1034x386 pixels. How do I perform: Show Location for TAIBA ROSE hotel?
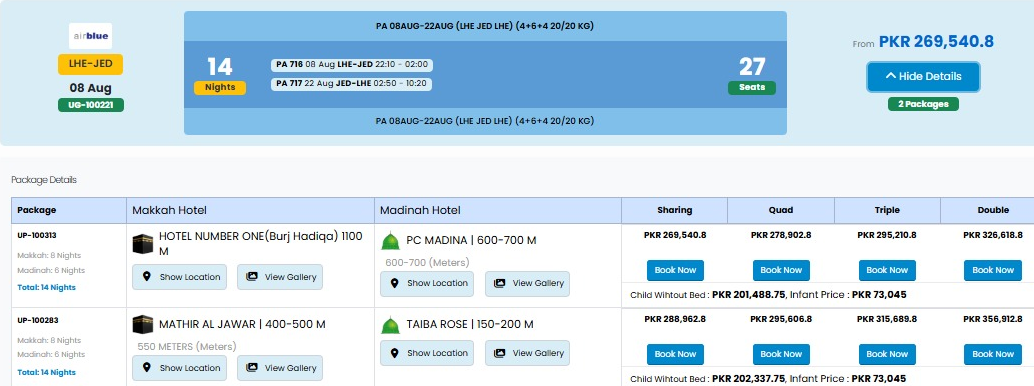pos(427,353)
